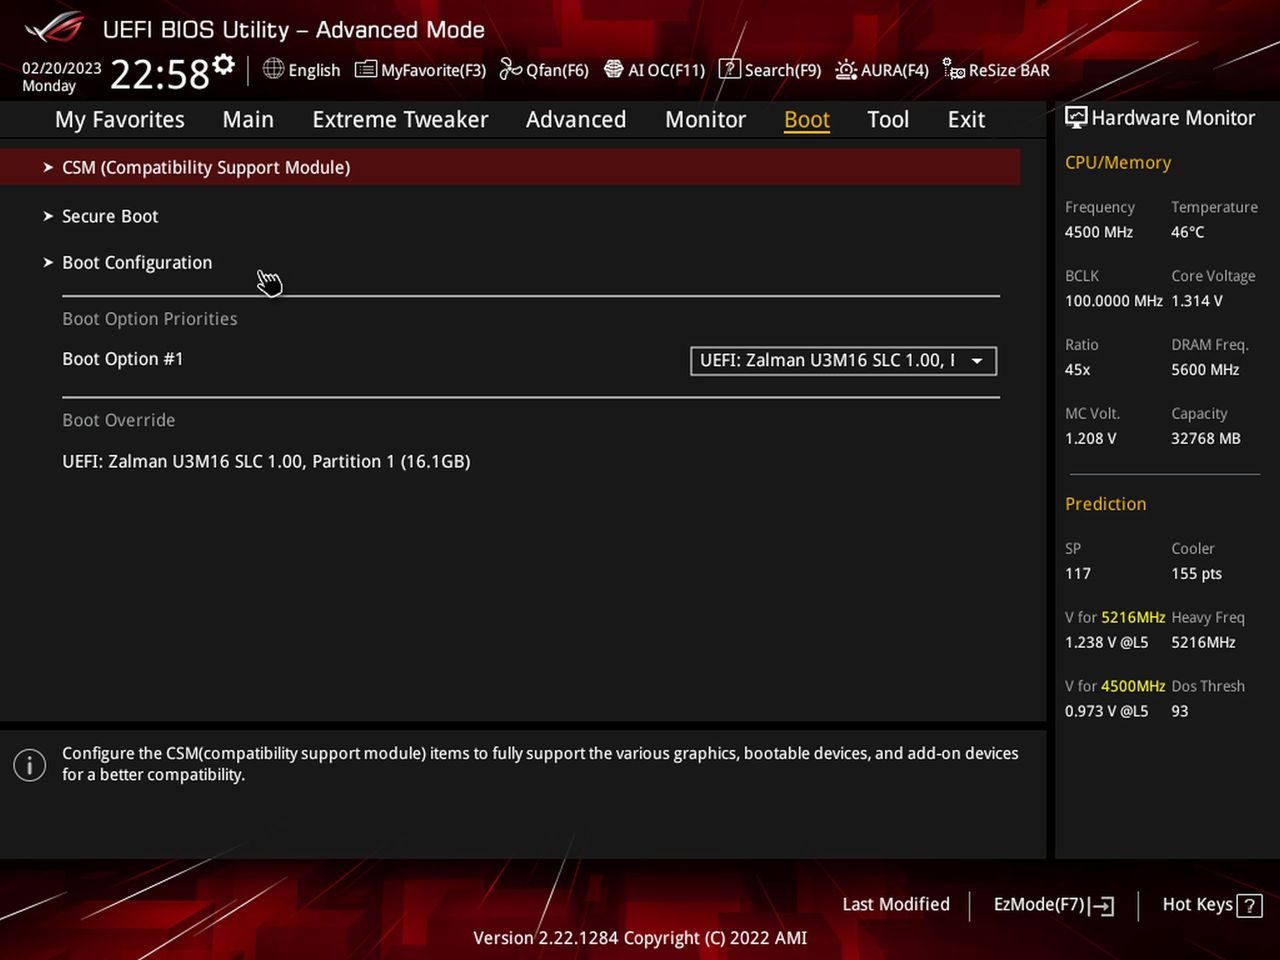Image resolution: width=1280 pixels, height=960 pixels.
Task: Click the MyFavorite list icon
Action: [366, 70]
